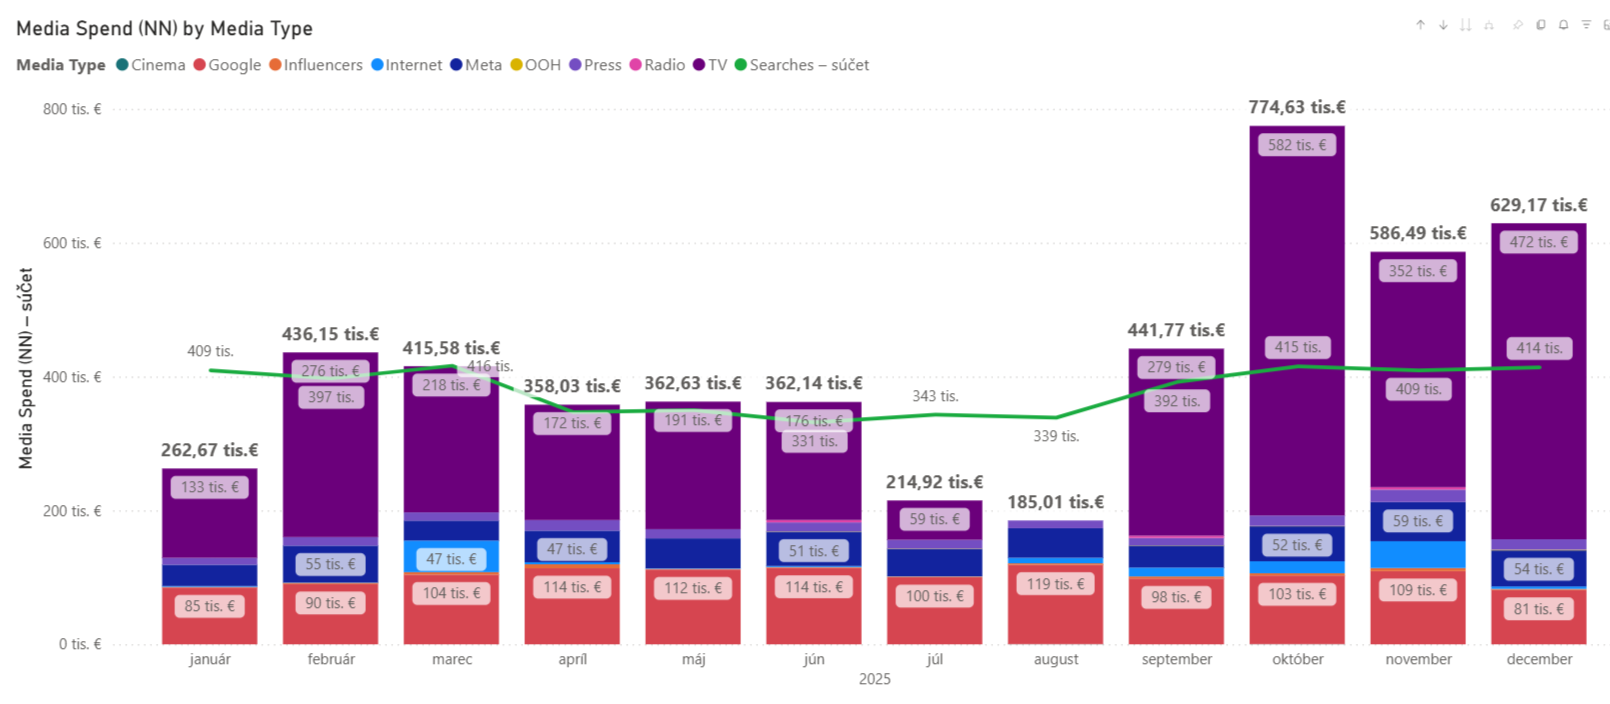Select the 59 tis. € Meta segment in november
The width and height of the screenshot is (1610, 704).
(1418, 521)
